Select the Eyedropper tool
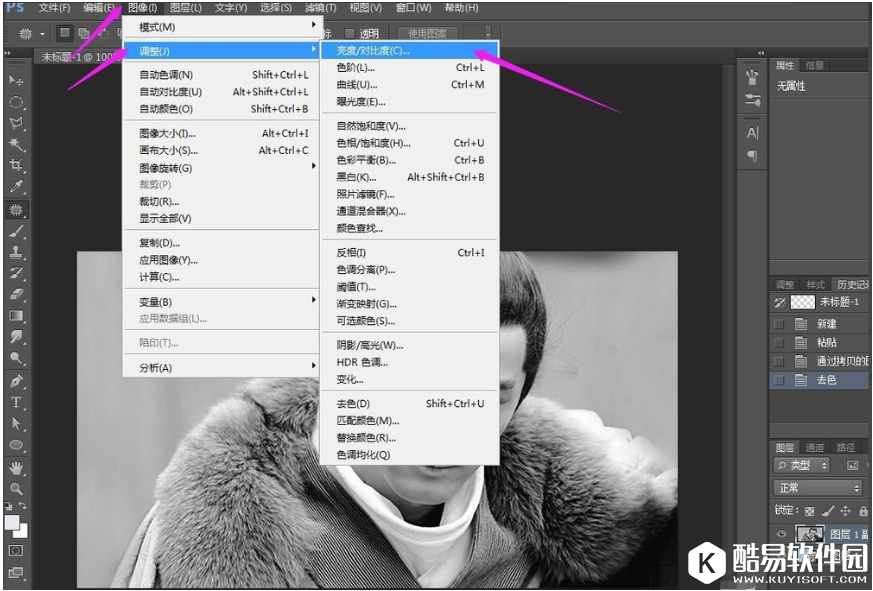The width and height of the screenshot is (873, 591). [x=17, y=188]
